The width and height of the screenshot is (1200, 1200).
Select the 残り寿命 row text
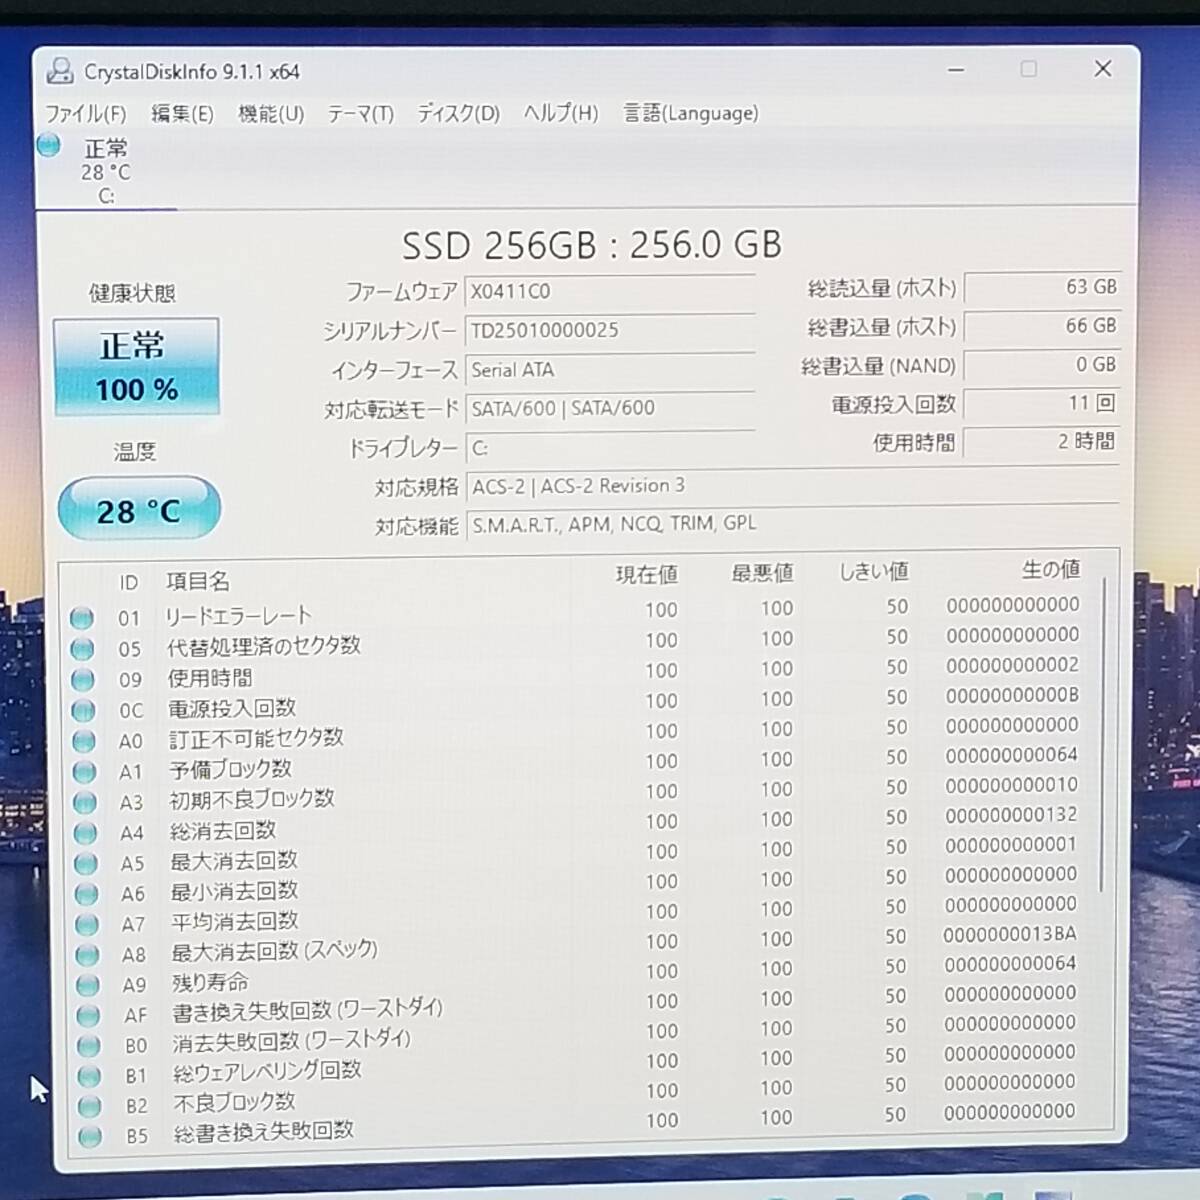point(210,983)
